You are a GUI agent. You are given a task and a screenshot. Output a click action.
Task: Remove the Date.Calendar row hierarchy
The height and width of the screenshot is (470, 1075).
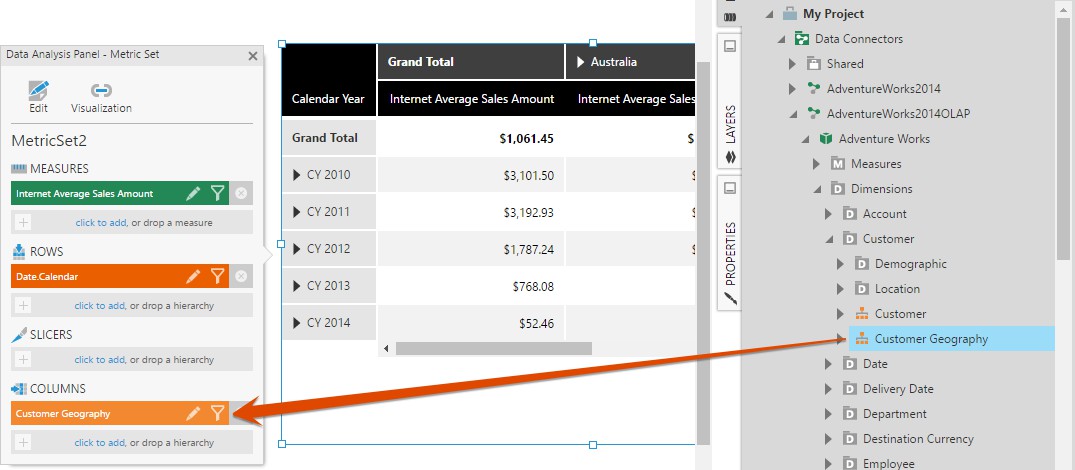pos(241,276)
